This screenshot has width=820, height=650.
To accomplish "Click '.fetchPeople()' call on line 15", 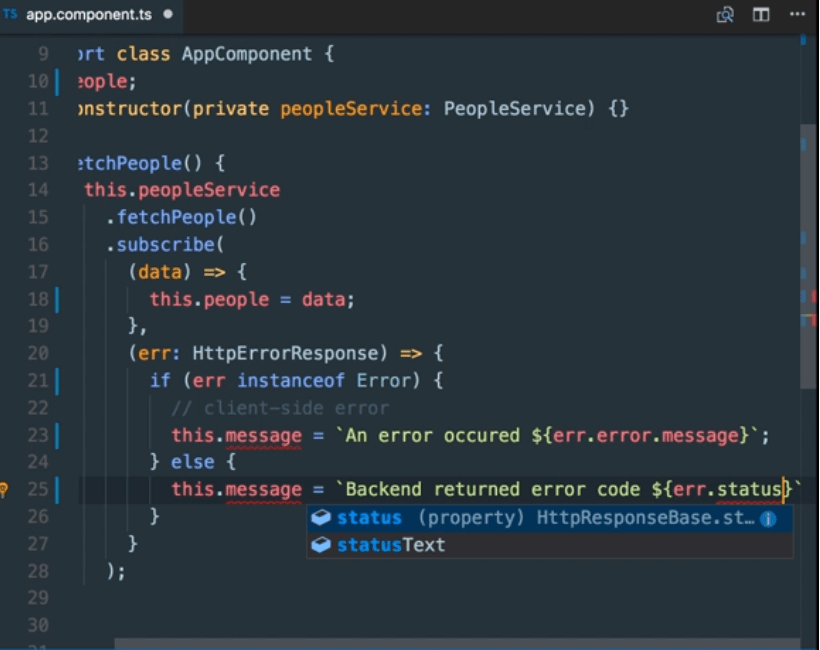I will pos(181,217).
